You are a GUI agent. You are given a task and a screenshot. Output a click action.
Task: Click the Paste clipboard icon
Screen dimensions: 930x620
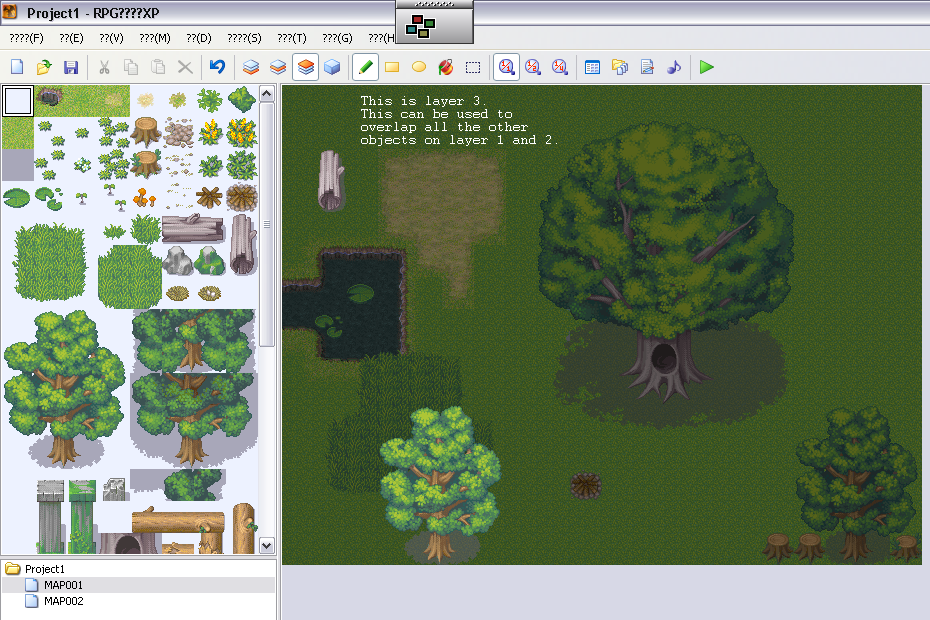click(158, 67)
